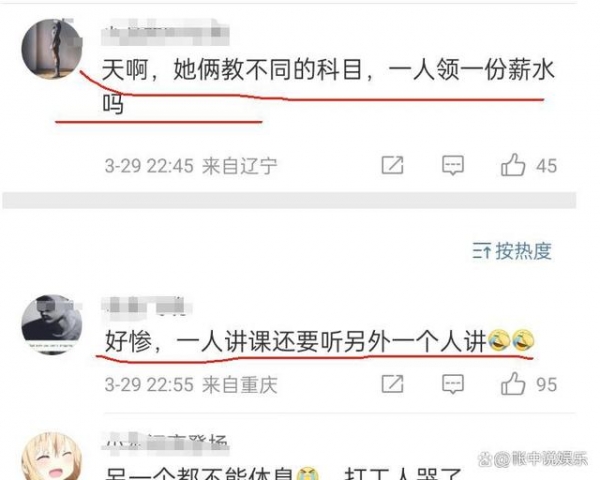Click the watermark account name at bottom right

coord(533,459)
